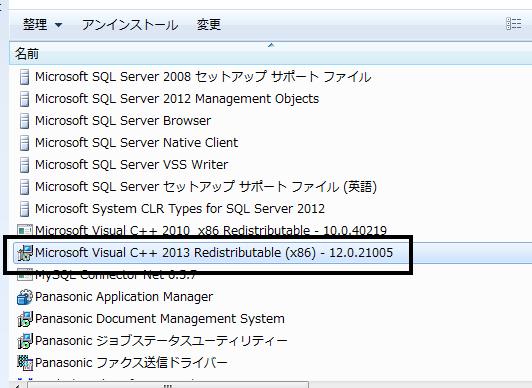Open the 整理 dropdown menu
Viewport: 532px width, 388px height.
pyautogui.click(x=42, y=24)
